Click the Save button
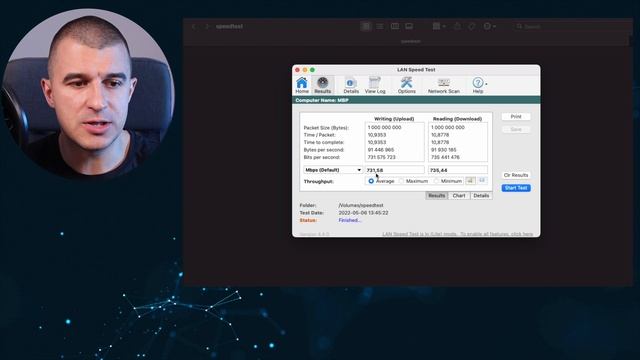 tap(516, 129)
